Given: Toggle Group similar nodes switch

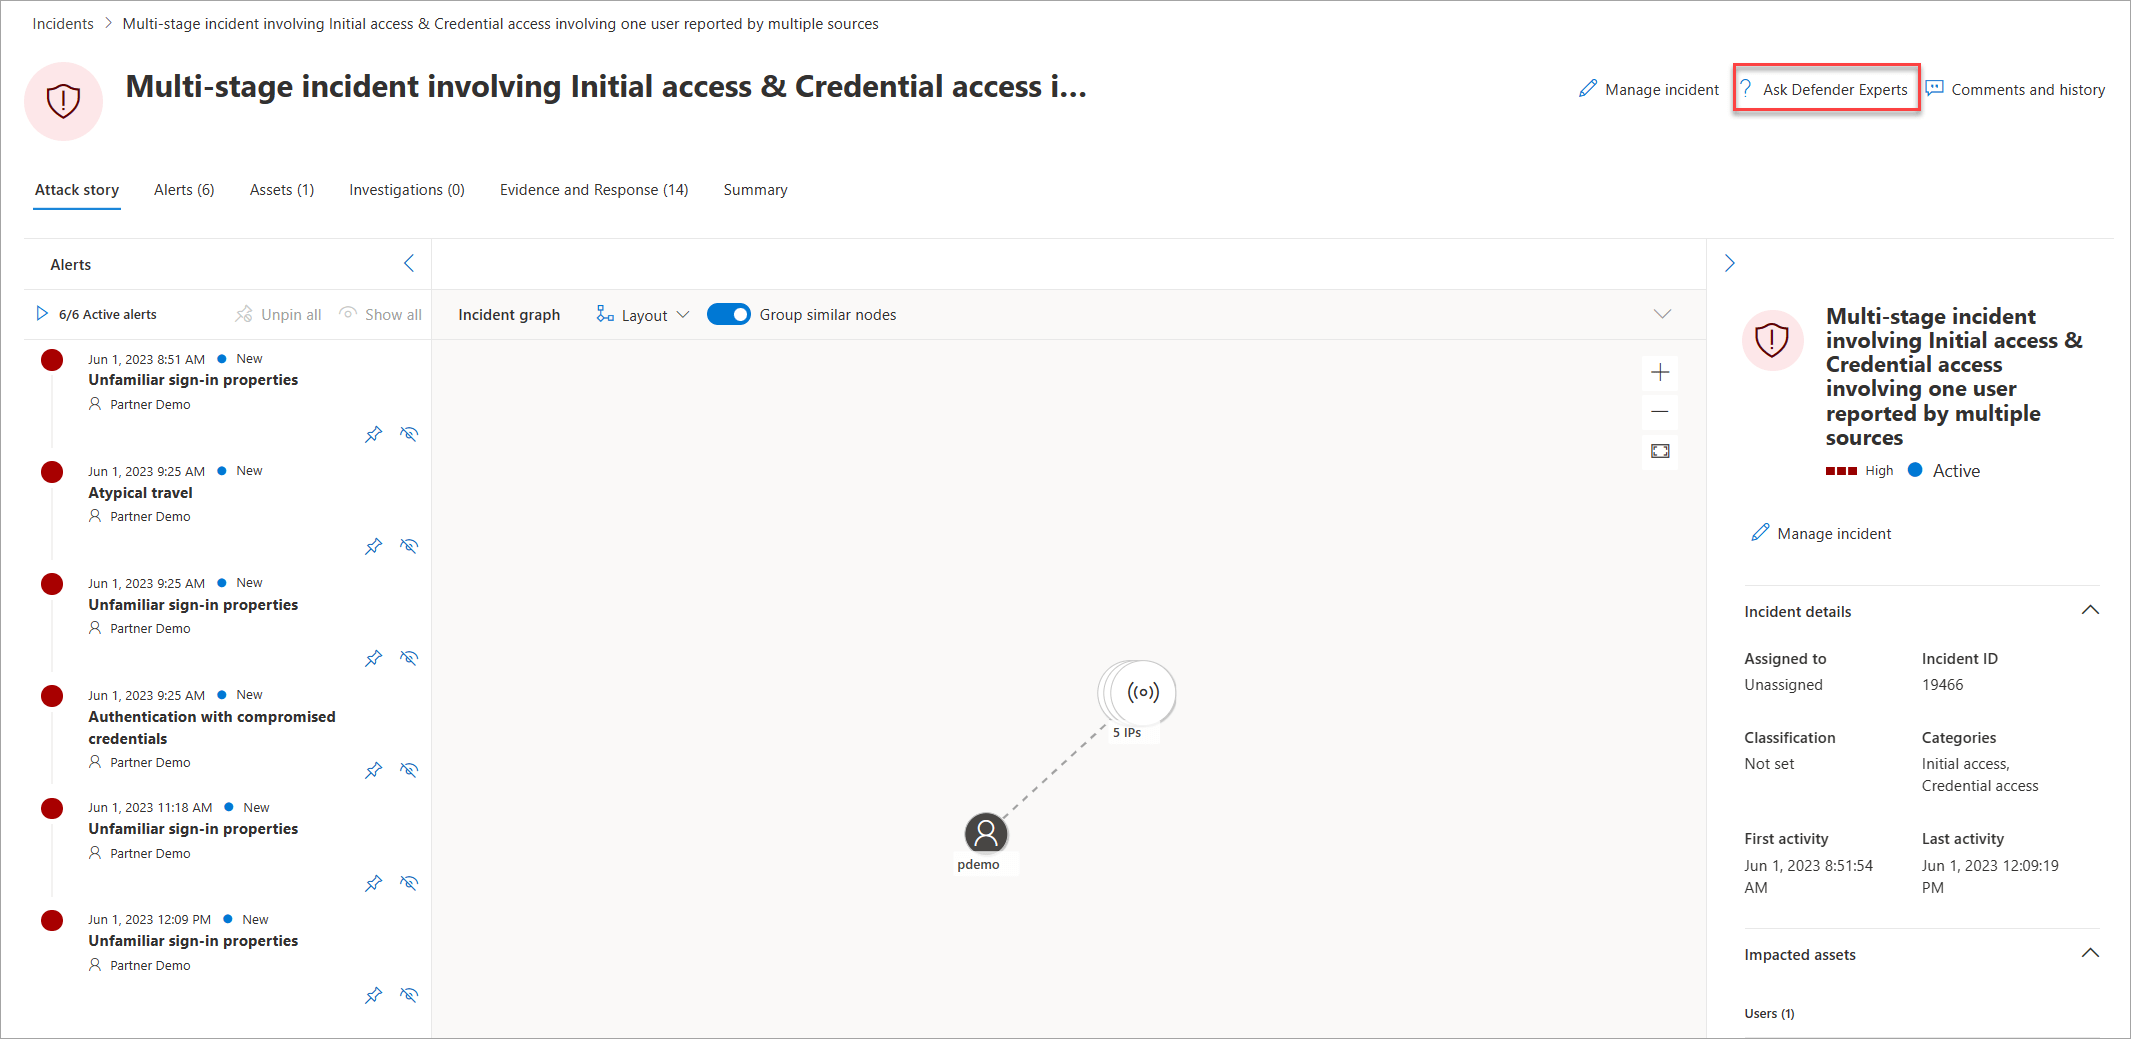Looking at the screenshot, I should (728, 315).
